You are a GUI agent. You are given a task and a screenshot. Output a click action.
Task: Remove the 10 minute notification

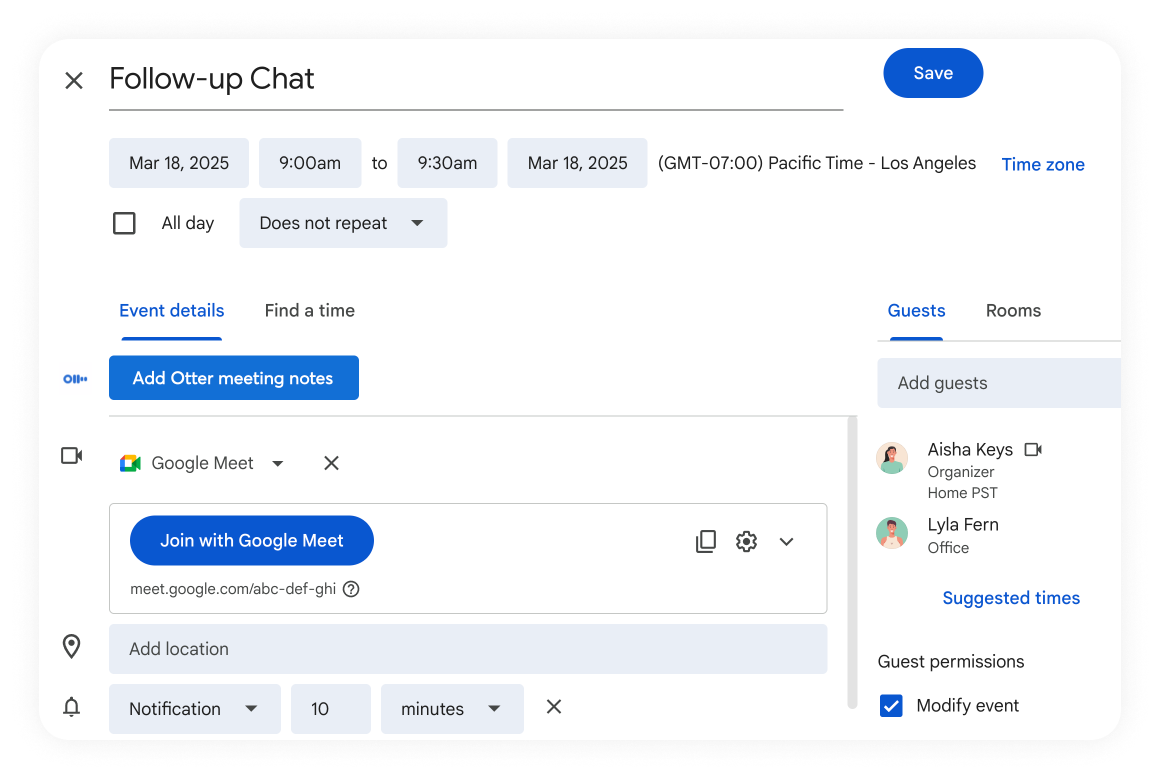pyautogui.click(x=553, y=707)
